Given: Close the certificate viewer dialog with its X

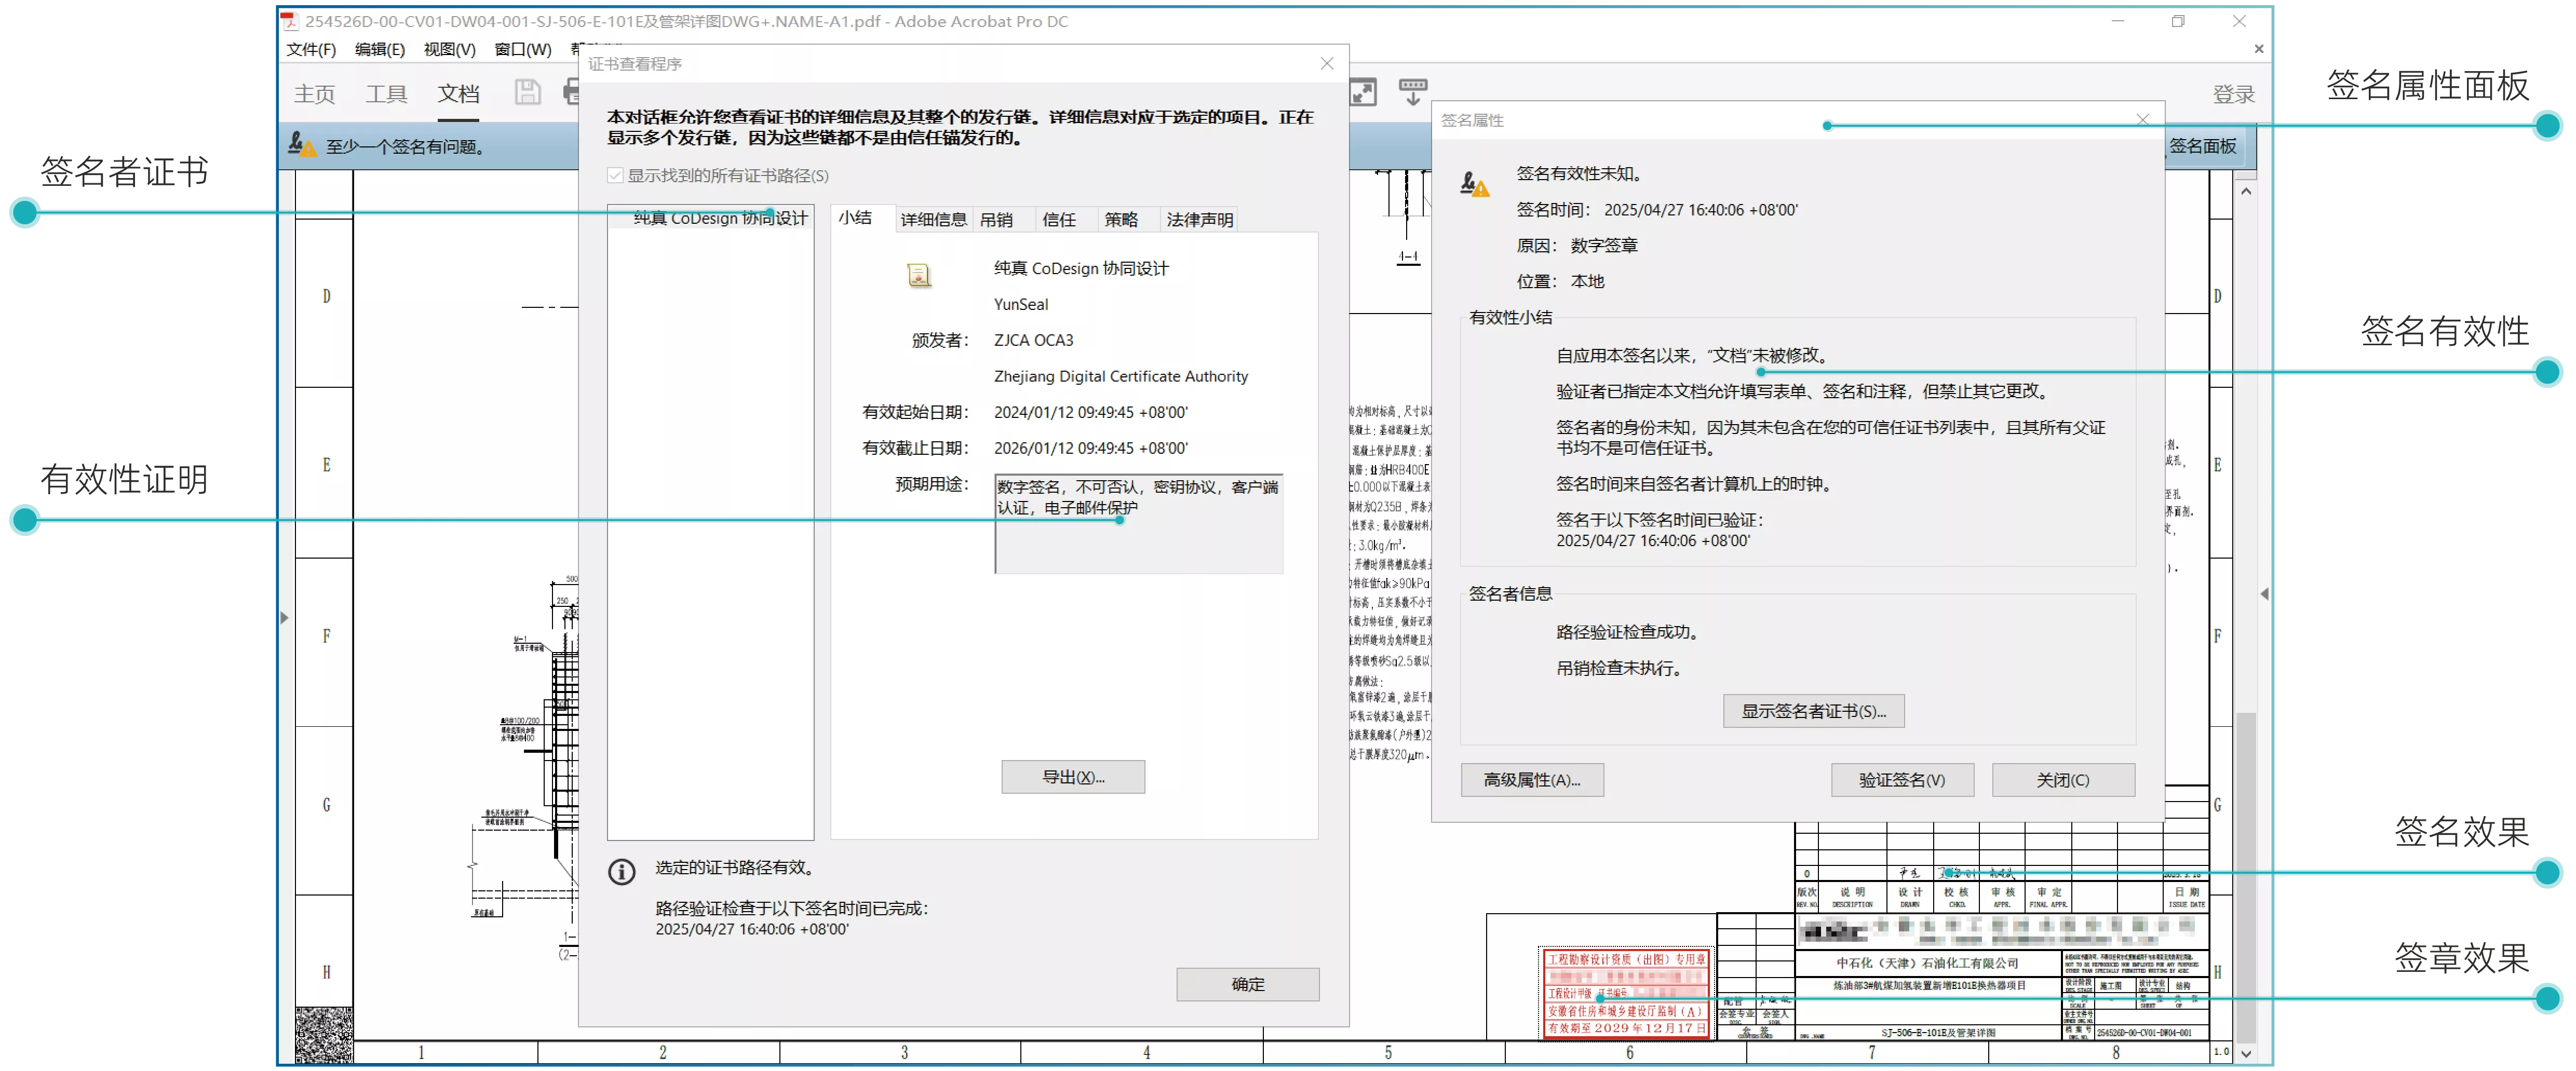Looking at the screenshot, I should point(1327,63).
